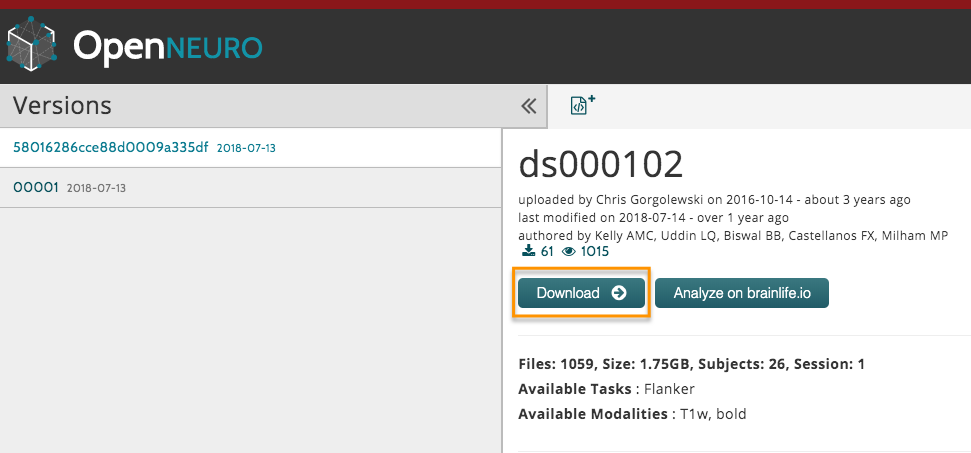Click 'last modified on 2018-07-14' line
Screen dimensions: 971x453
click(x=653, y=218)
